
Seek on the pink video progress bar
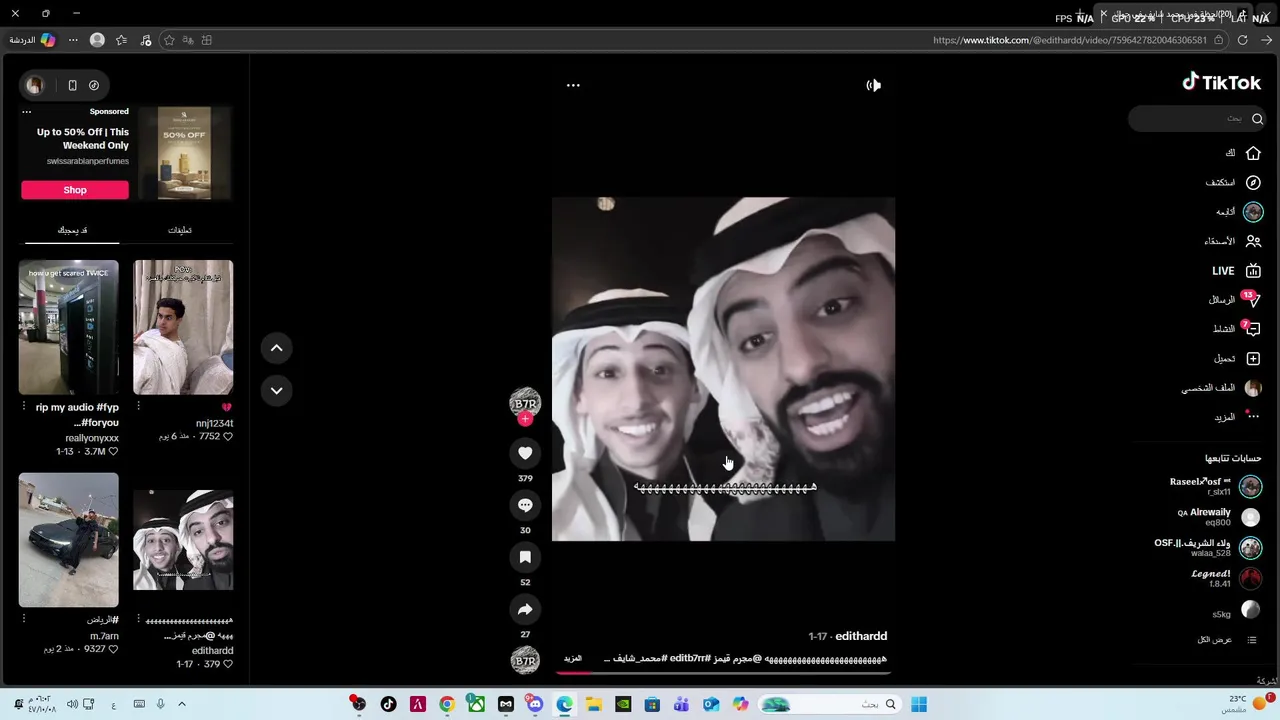(x=724, y=672)
